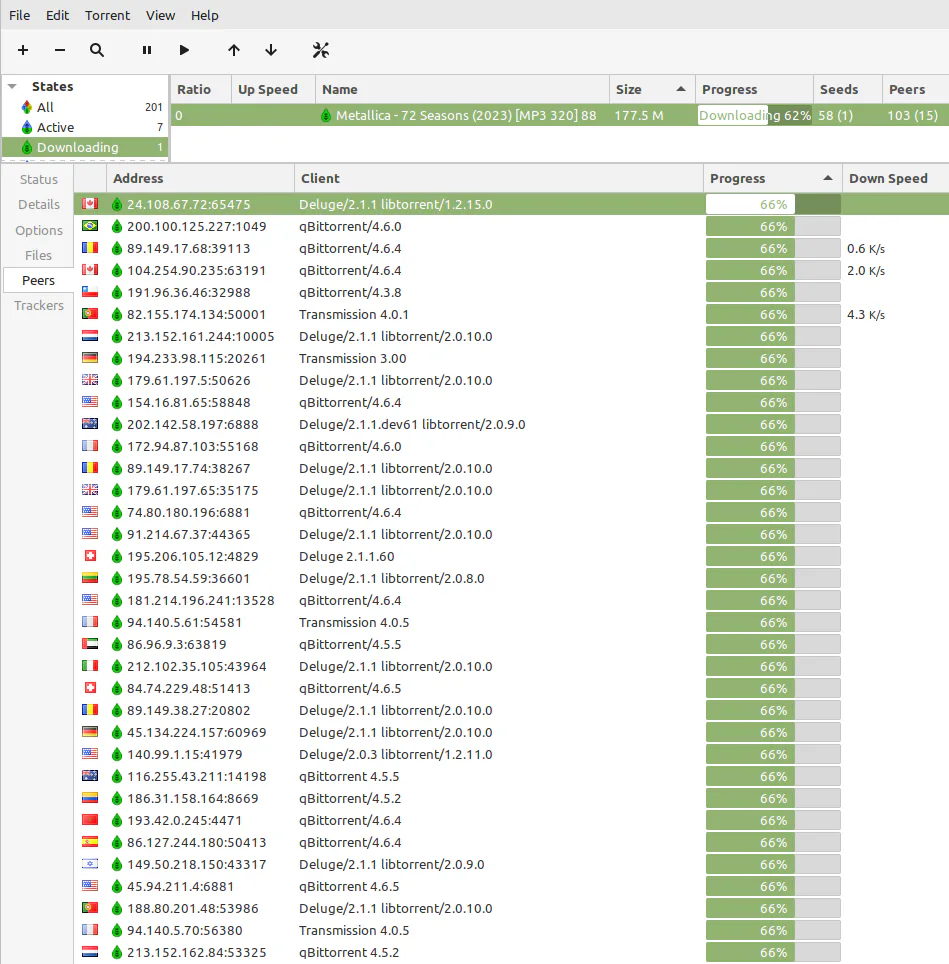
Task: Select the Metallica - 72 Seasons torrent row
Action: point(560,115)
